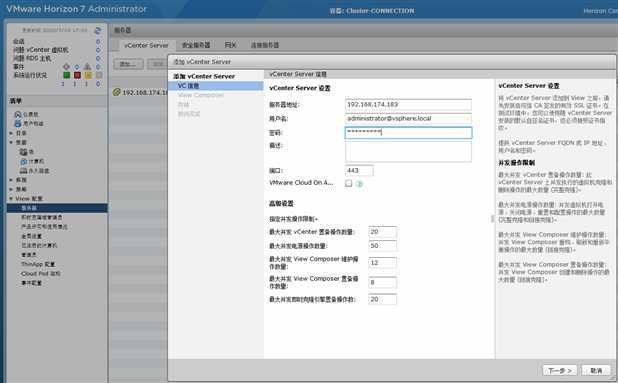Image resolution: width=618 pixels, height=383 pixels.
Task: Click the Next button in the wizard
Action: click(x=560, y=370)
